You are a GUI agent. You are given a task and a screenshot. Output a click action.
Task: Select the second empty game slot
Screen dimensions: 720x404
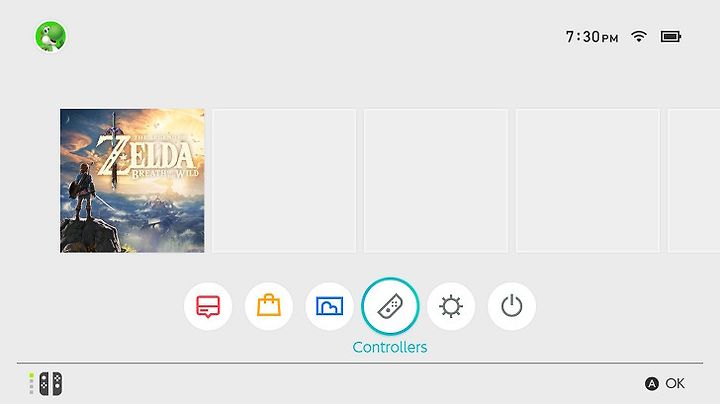pos(436,181)
